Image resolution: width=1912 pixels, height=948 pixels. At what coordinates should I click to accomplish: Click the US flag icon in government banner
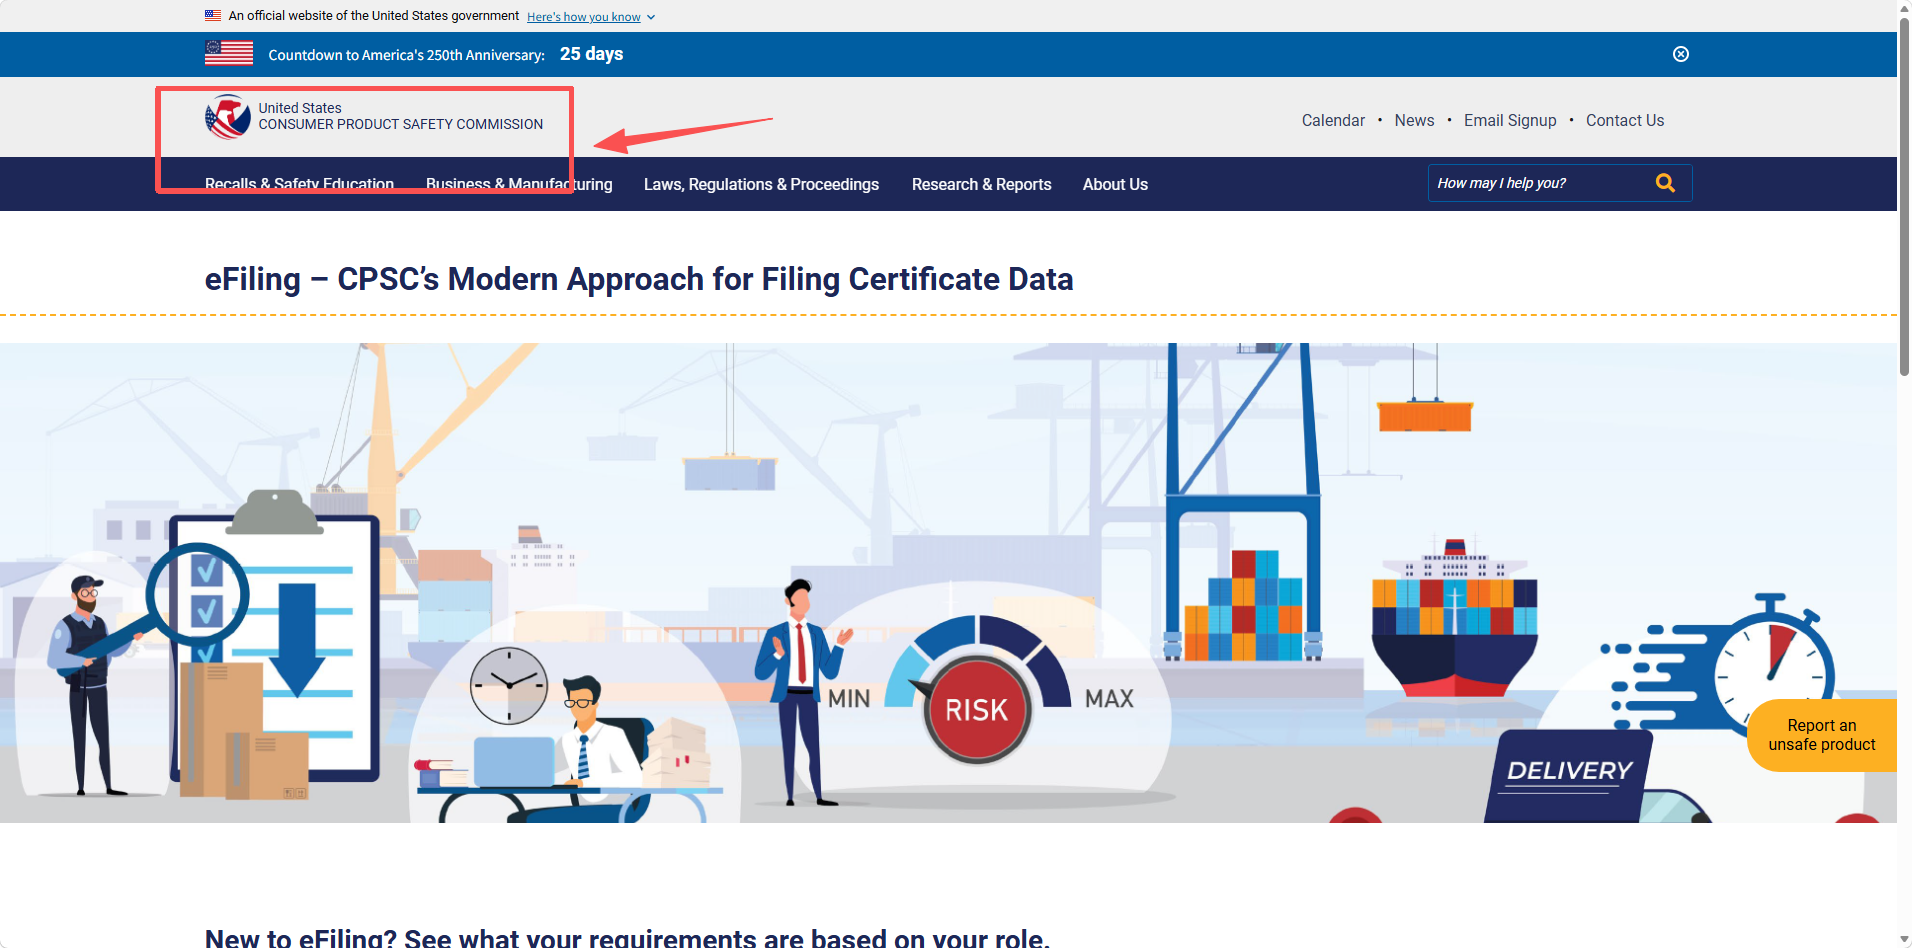(213, 15)
